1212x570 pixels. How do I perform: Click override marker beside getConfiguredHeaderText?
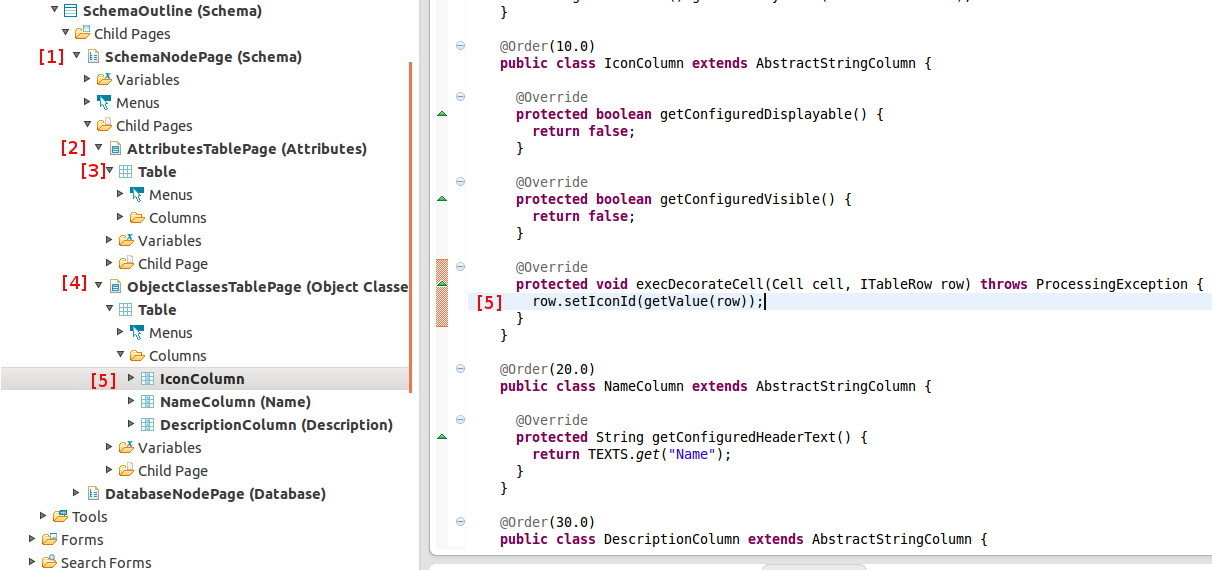click(x=443, y=437)
